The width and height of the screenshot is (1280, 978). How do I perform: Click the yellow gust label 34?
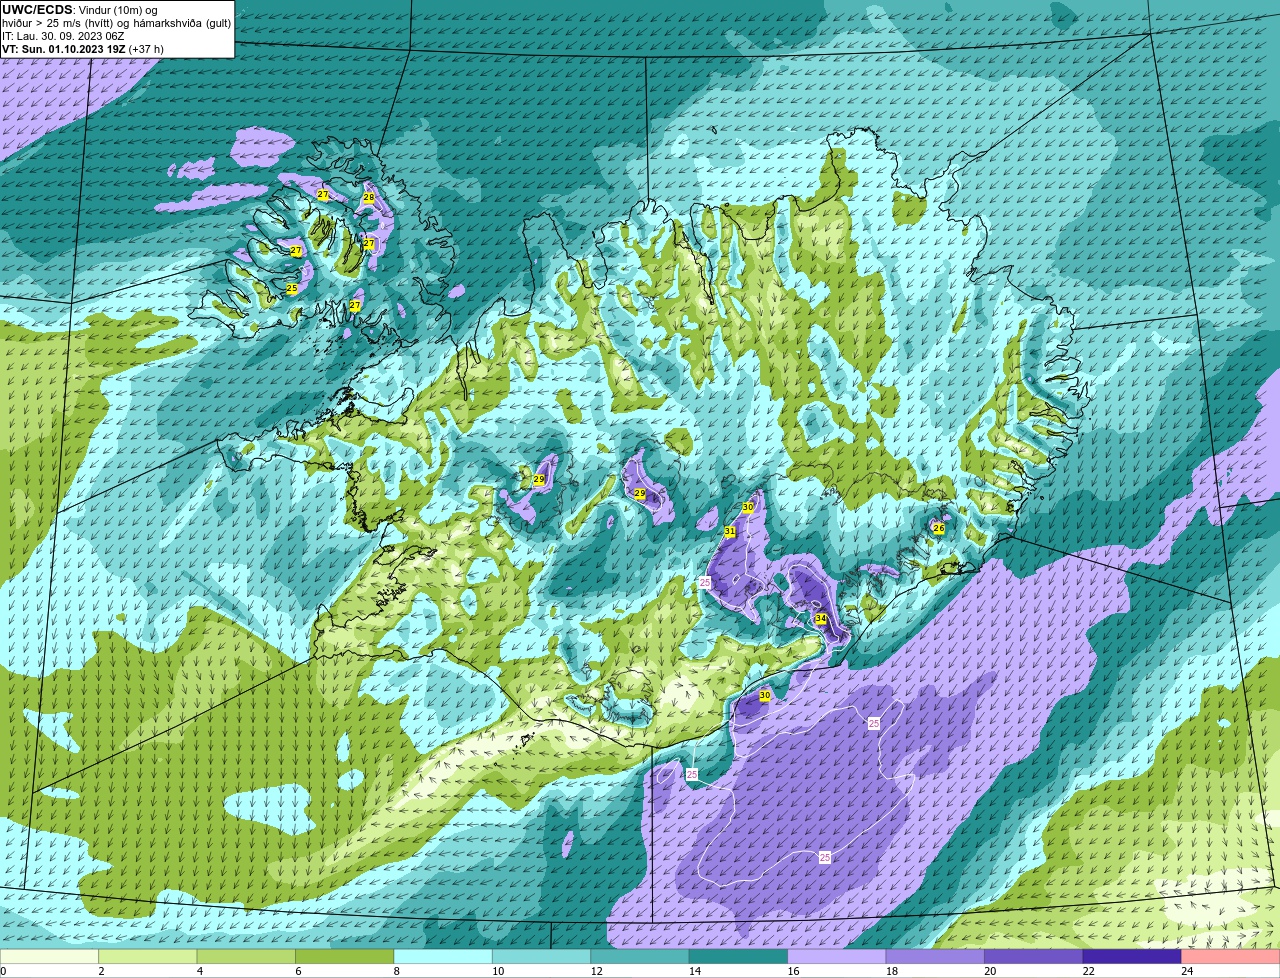pos(821,619)
